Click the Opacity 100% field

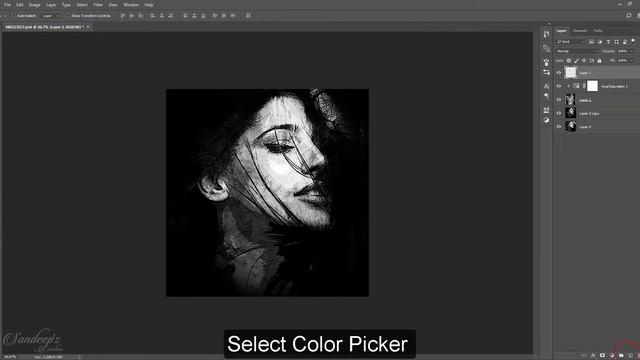623,51
